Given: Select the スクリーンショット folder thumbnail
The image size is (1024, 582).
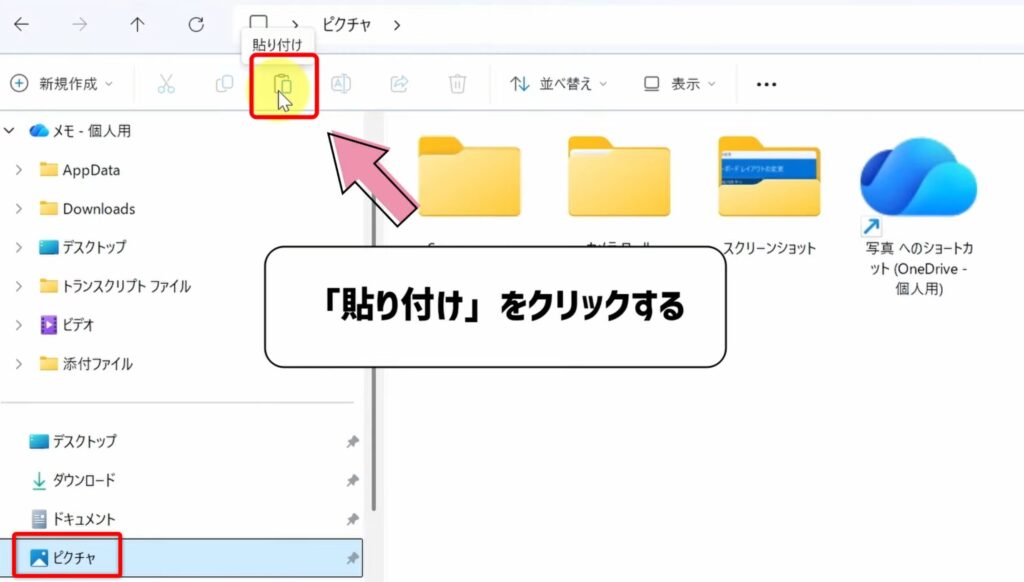Looking at the screenshot, I should (x=768, y=178).
